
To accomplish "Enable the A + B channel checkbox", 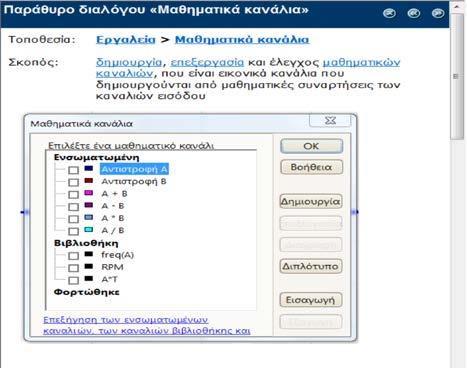I will tap(73, 195).
